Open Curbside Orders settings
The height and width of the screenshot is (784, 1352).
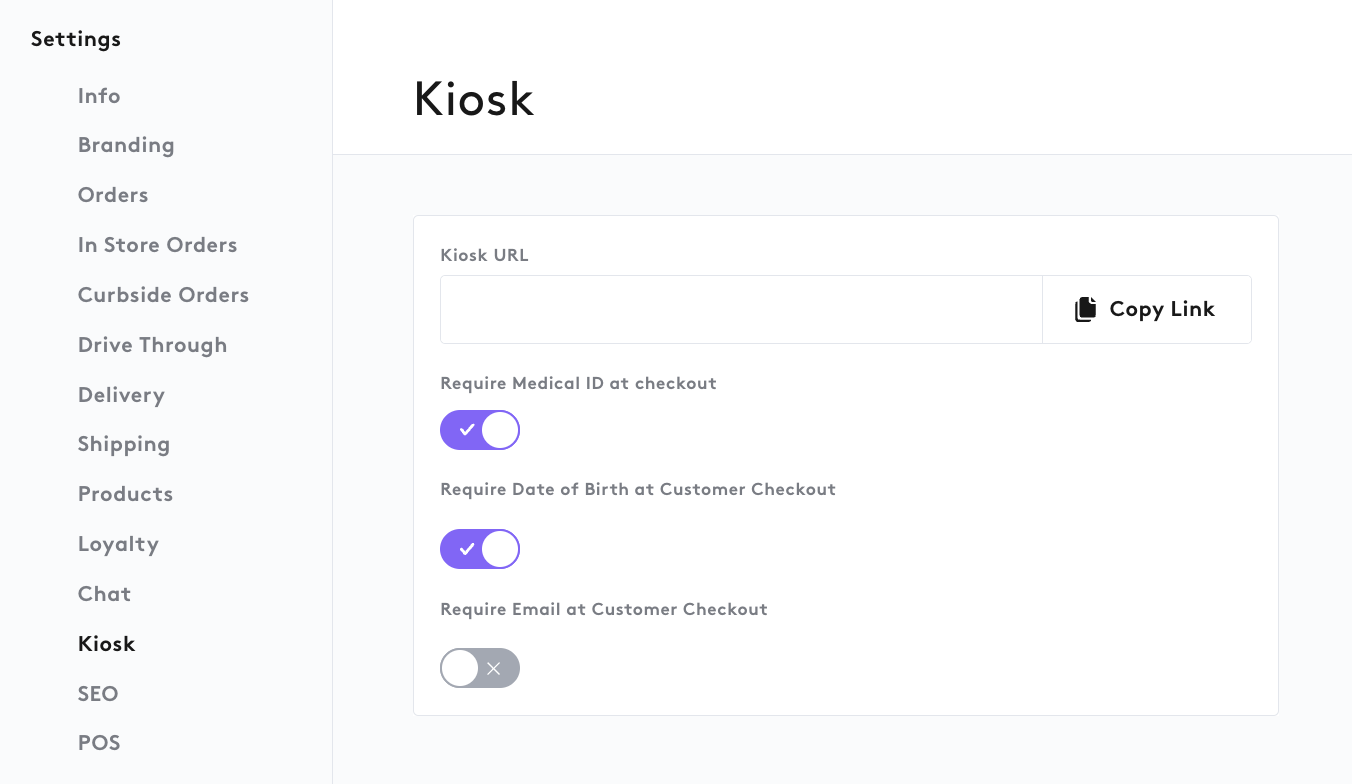click(163, 295)
